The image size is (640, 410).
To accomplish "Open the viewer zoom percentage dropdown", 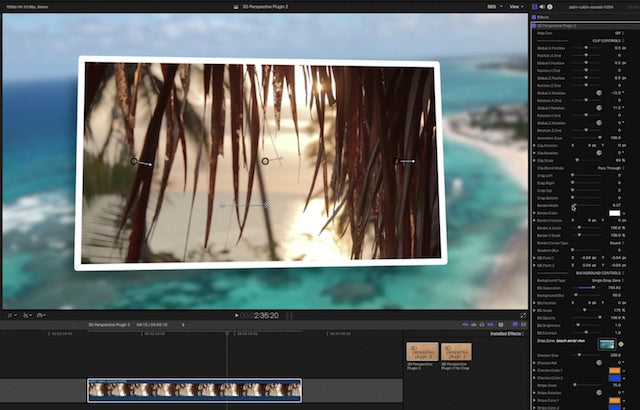I will [494, 6].
